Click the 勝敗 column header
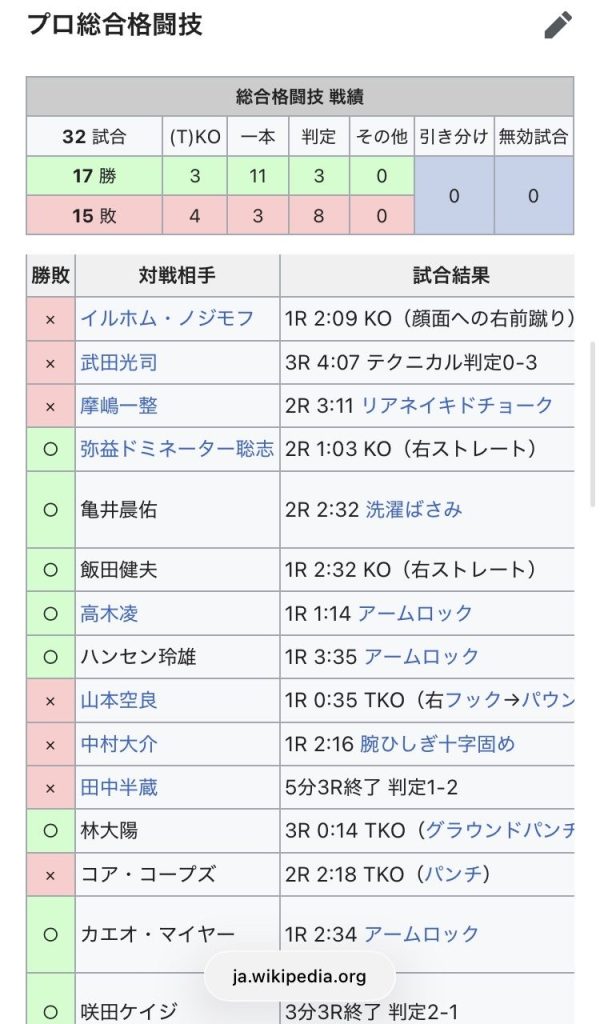 [51, 275]
